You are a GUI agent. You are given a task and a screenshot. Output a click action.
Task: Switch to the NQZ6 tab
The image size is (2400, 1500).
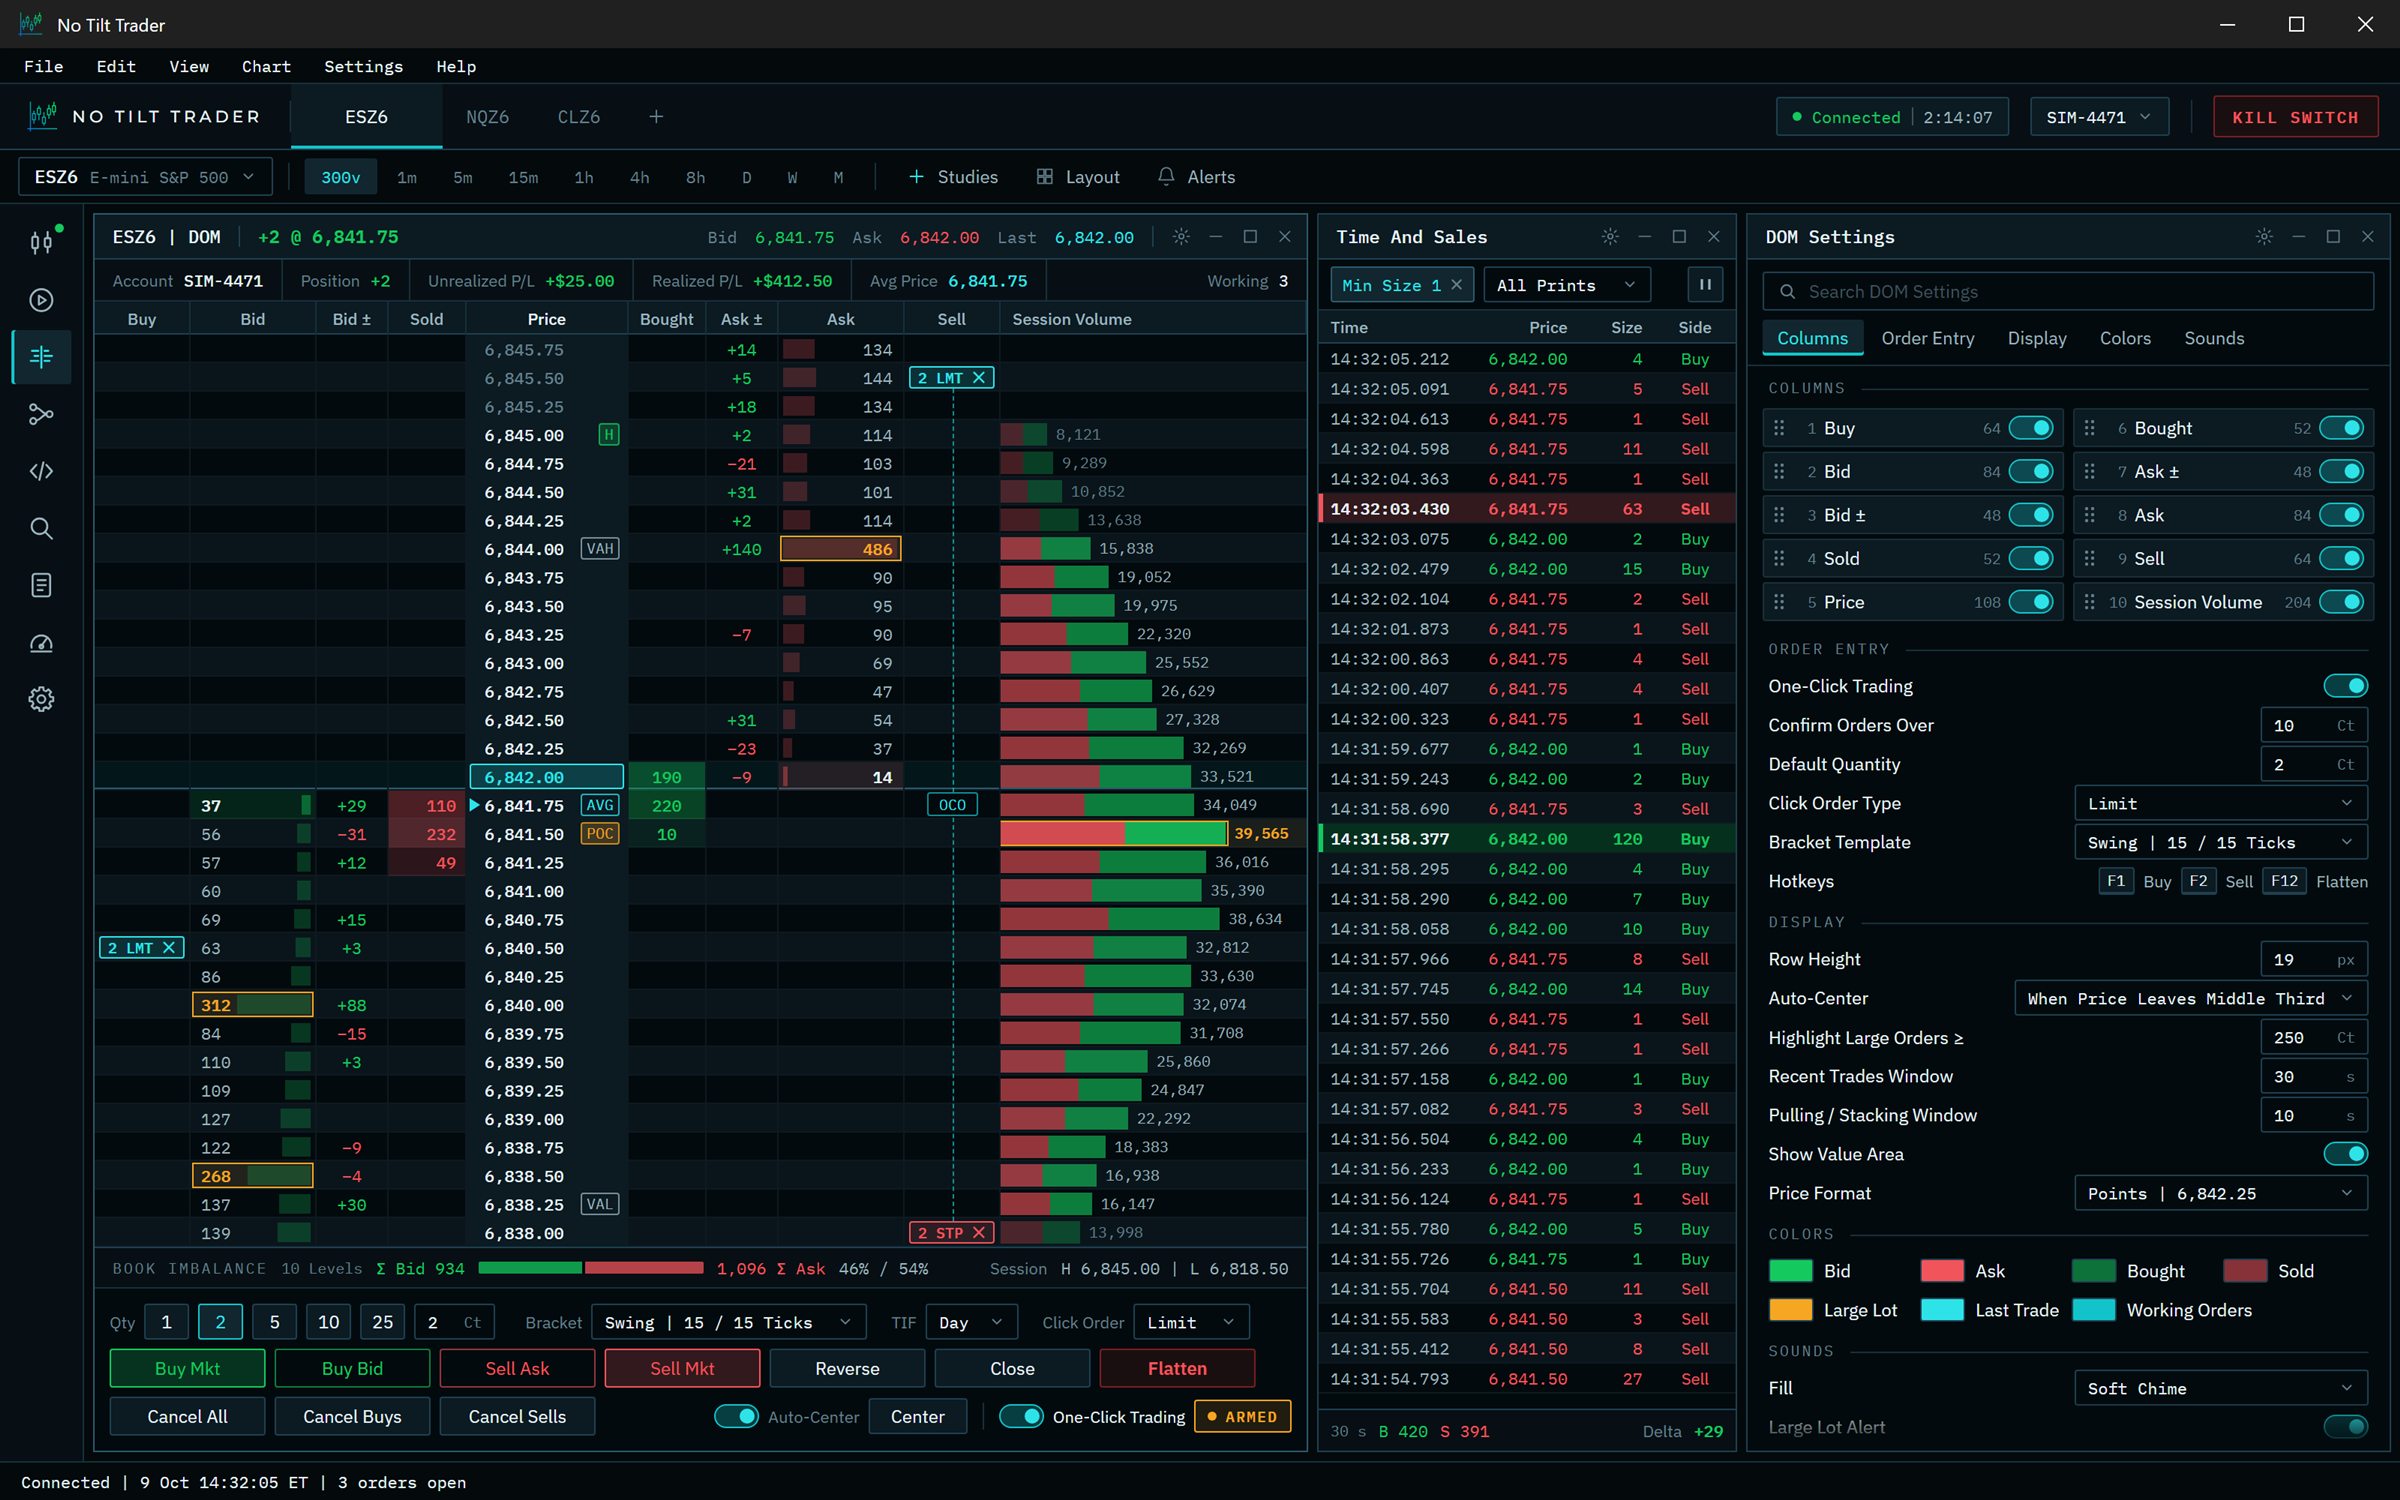487,117
